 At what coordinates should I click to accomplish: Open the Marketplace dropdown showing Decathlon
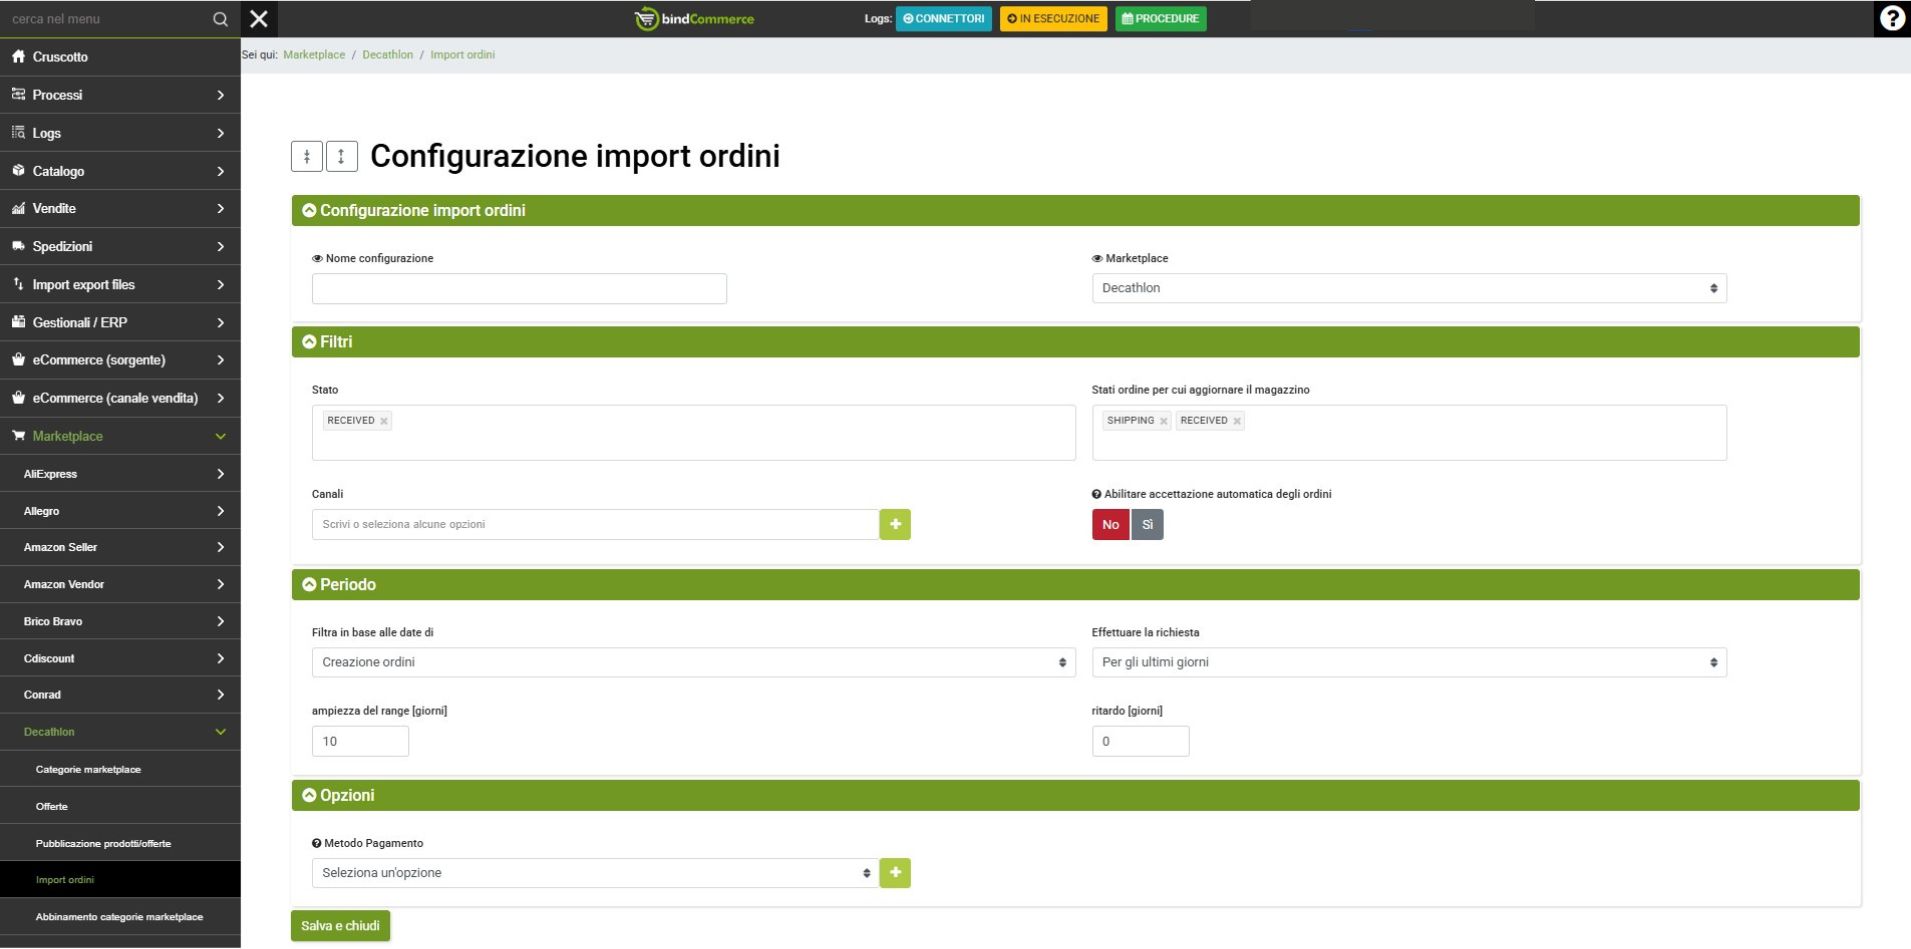click(1408, 289)
